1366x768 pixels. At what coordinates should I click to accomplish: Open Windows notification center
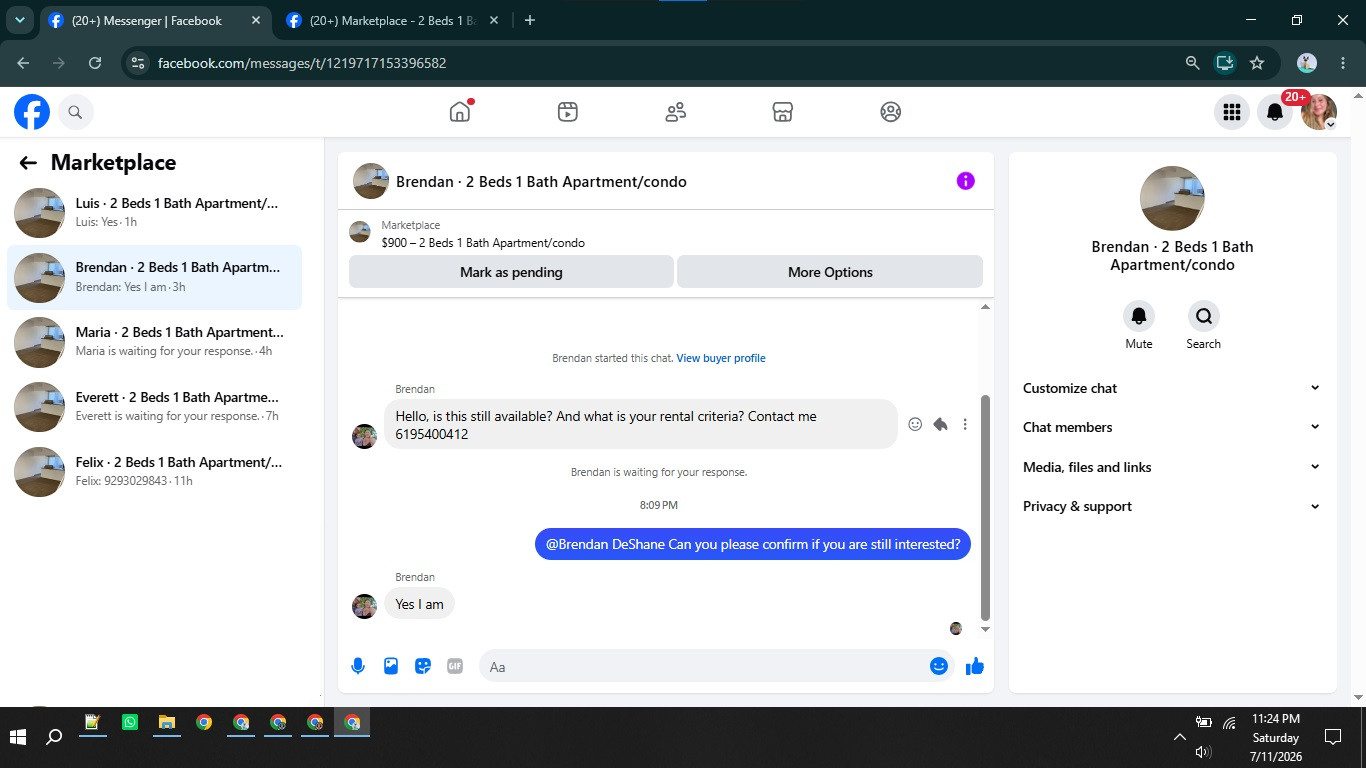pos(1332,737)
